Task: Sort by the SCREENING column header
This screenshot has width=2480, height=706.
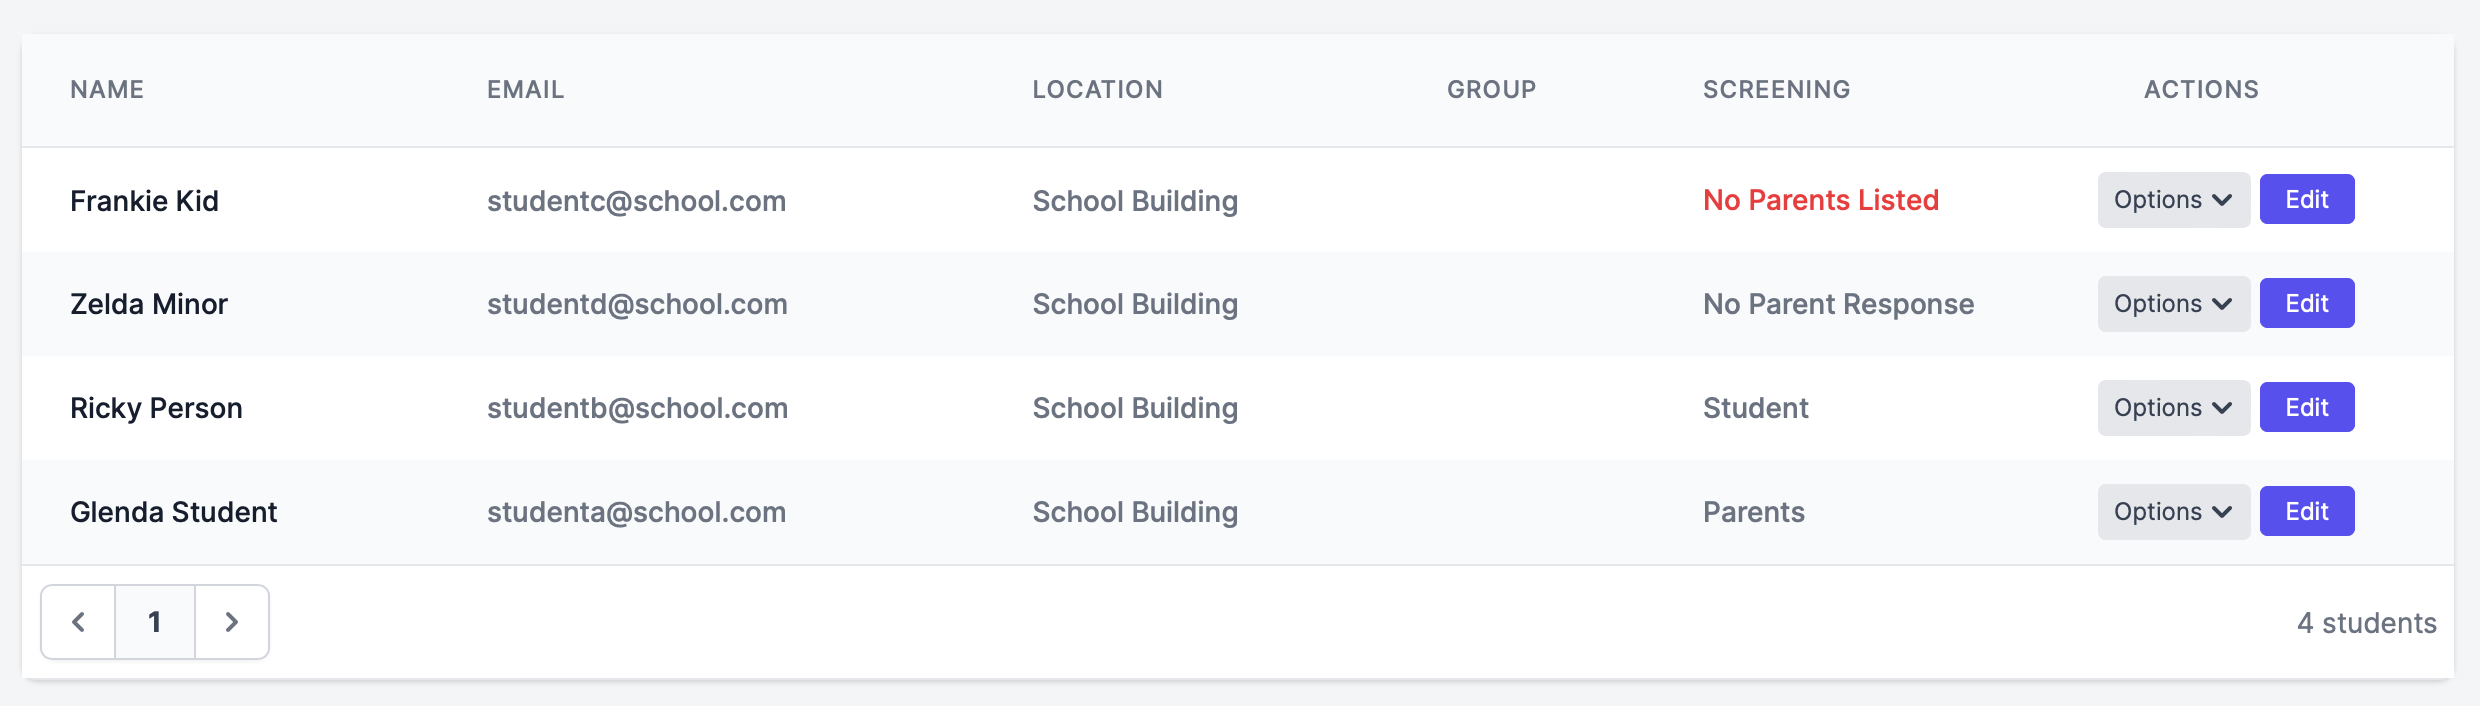Action: 1777,90
